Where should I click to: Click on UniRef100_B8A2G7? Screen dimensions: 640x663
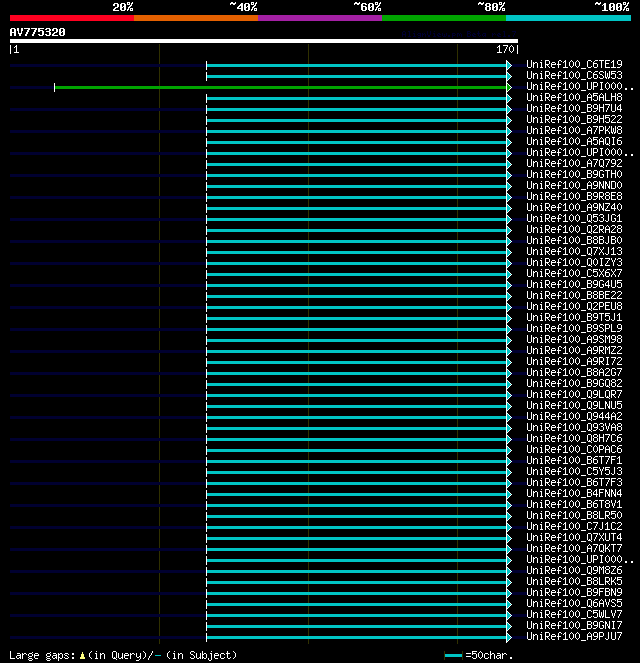coord(574,372)
